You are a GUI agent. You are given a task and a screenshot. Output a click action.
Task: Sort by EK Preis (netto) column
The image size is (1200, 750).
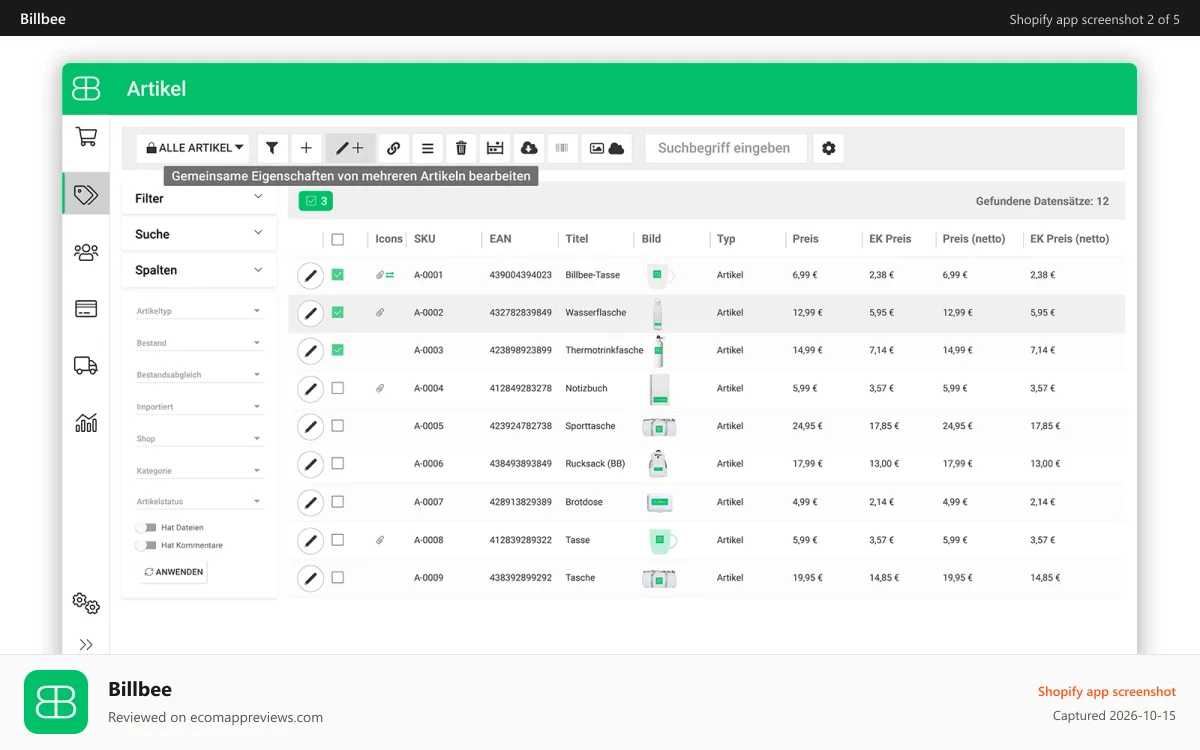click(1069, 239)
